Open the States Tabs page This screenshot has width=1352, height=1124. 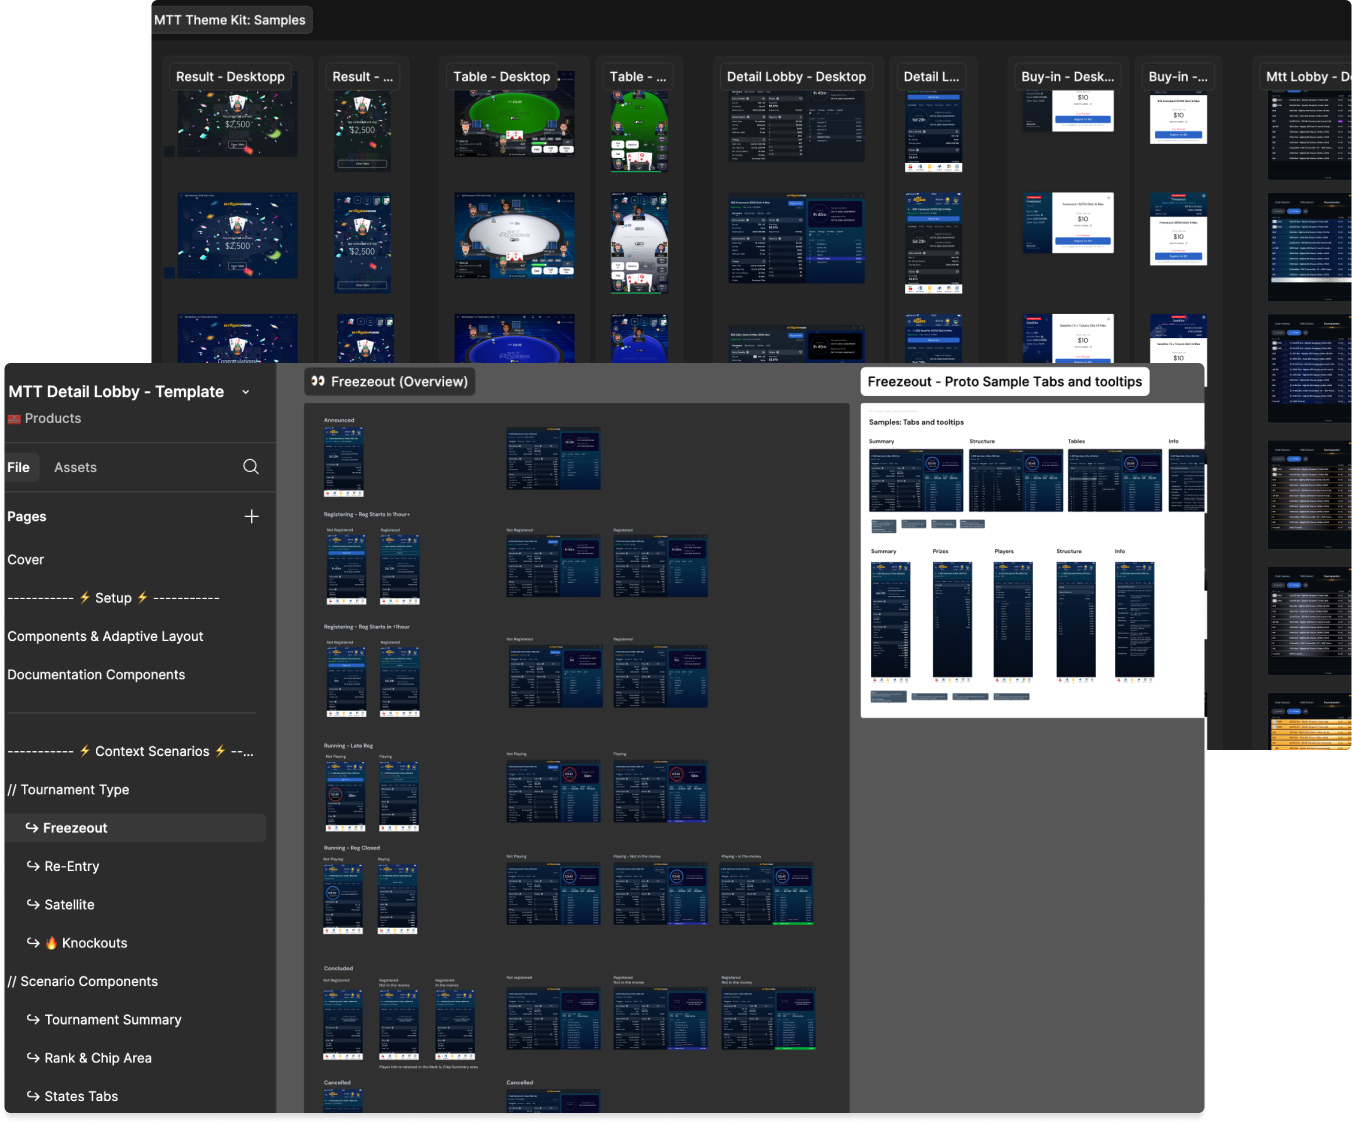[x=81, y=1096]
